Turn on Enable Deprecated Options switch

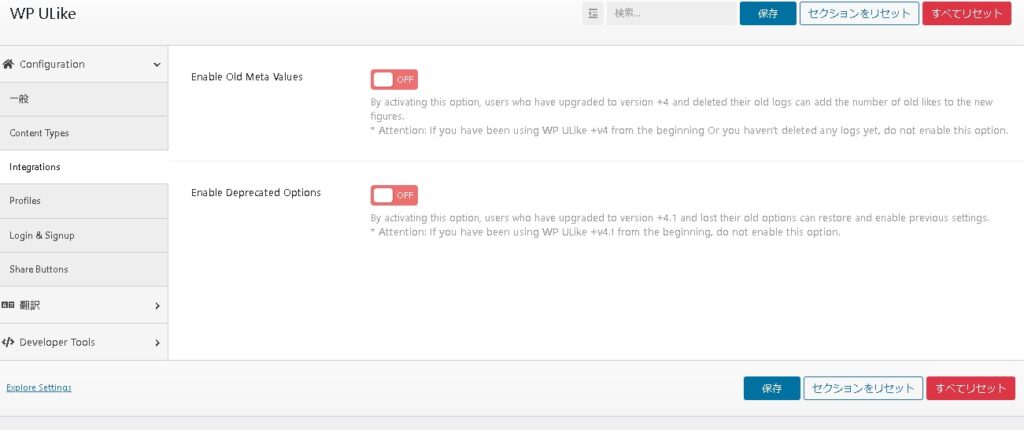click(394, 195)
